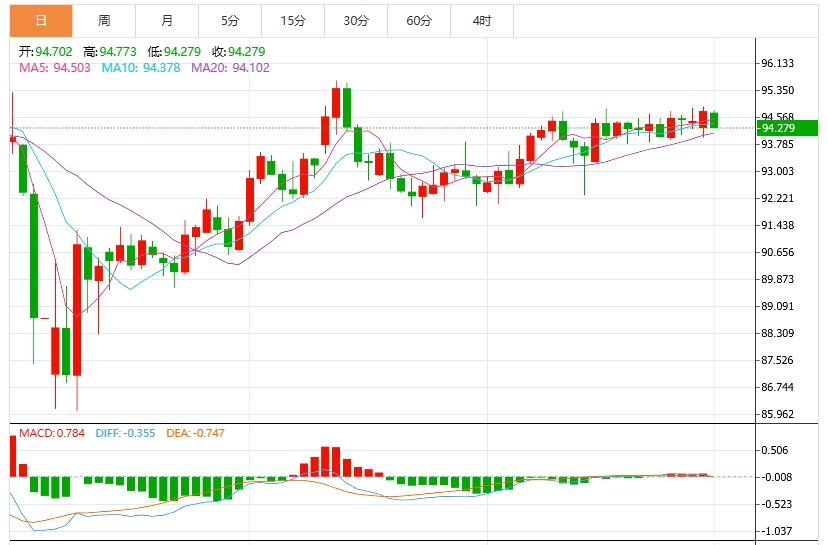Click the -0.523 MACD axis label

point(776,504)
